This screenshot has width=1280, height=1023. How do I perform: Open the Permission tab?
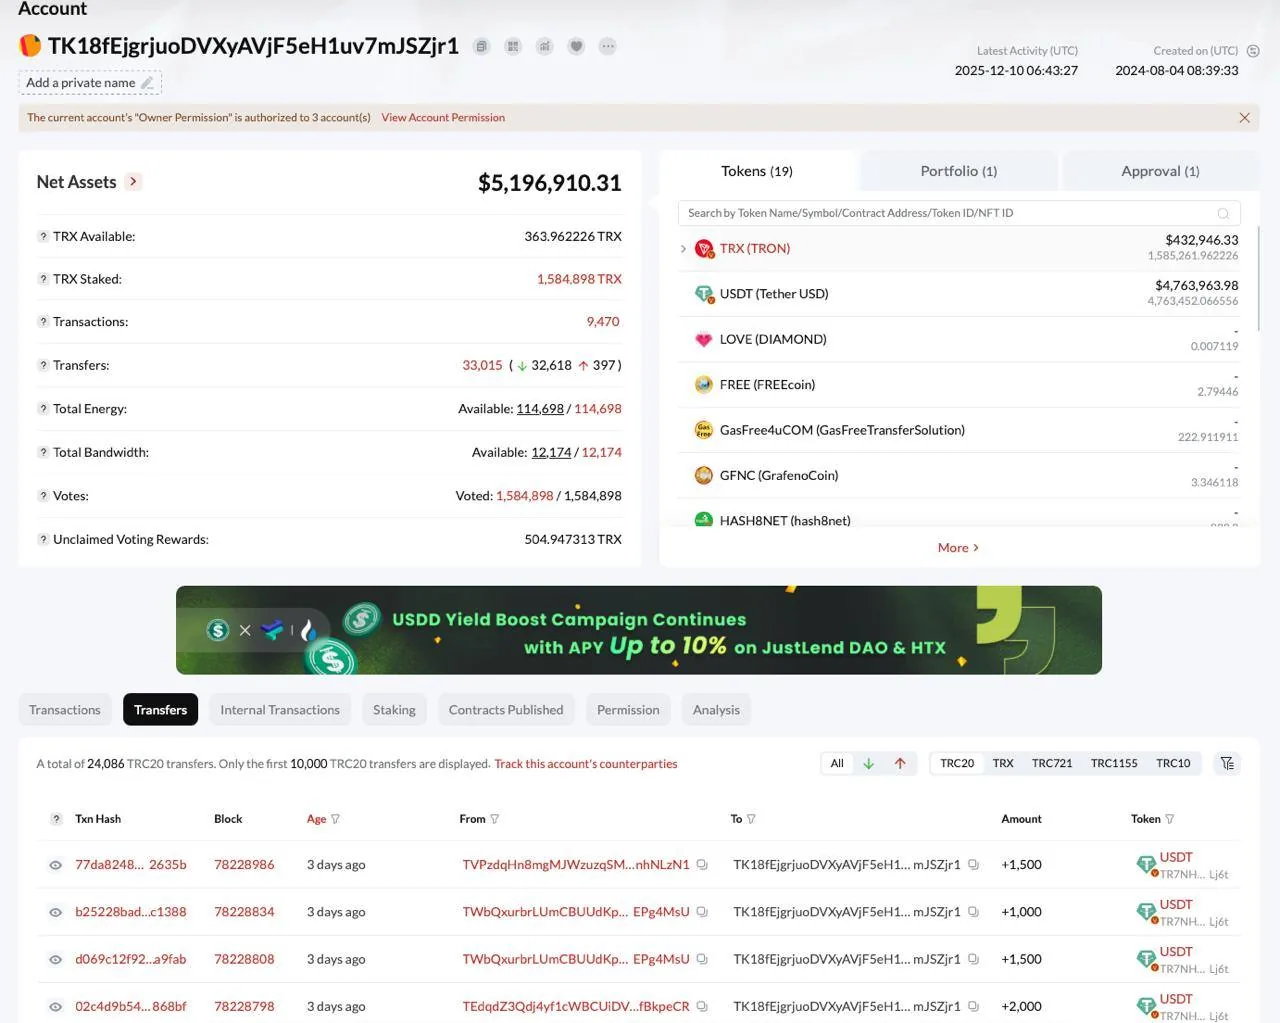pos(628,710)
